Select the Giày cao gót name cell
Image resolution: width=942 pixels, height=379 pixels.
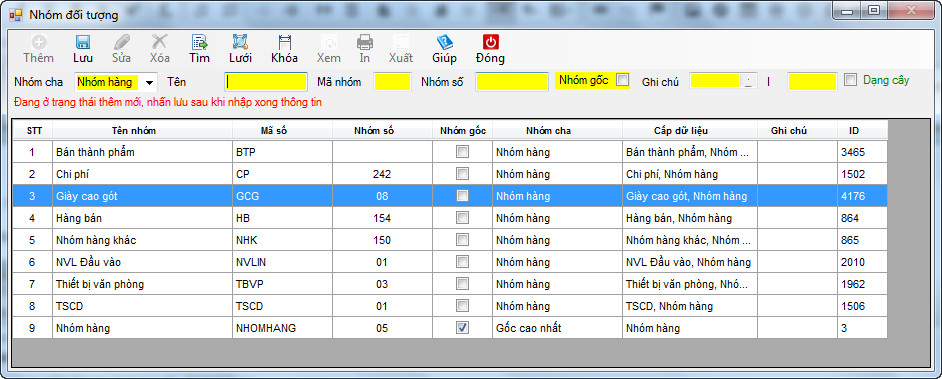[x=142, y=196]
